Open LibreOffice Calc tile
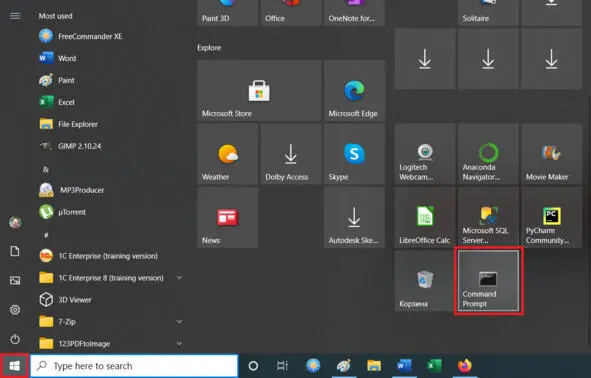Image resolution: width=591 pixels, height=378 pixels. pos(425,217)
